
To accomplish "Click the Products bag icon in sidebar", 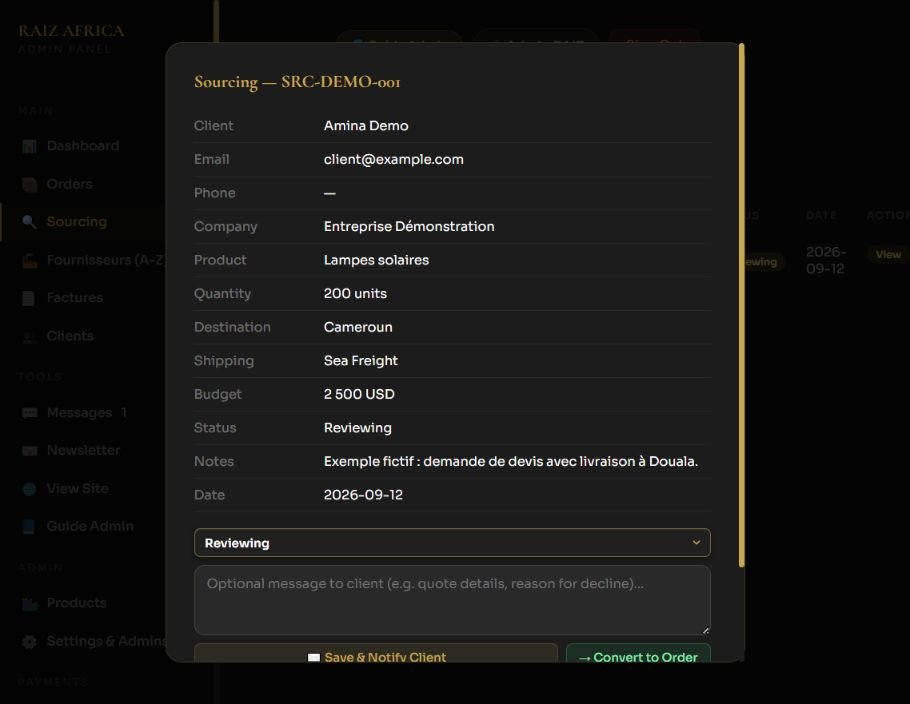I will pos(29,604).
